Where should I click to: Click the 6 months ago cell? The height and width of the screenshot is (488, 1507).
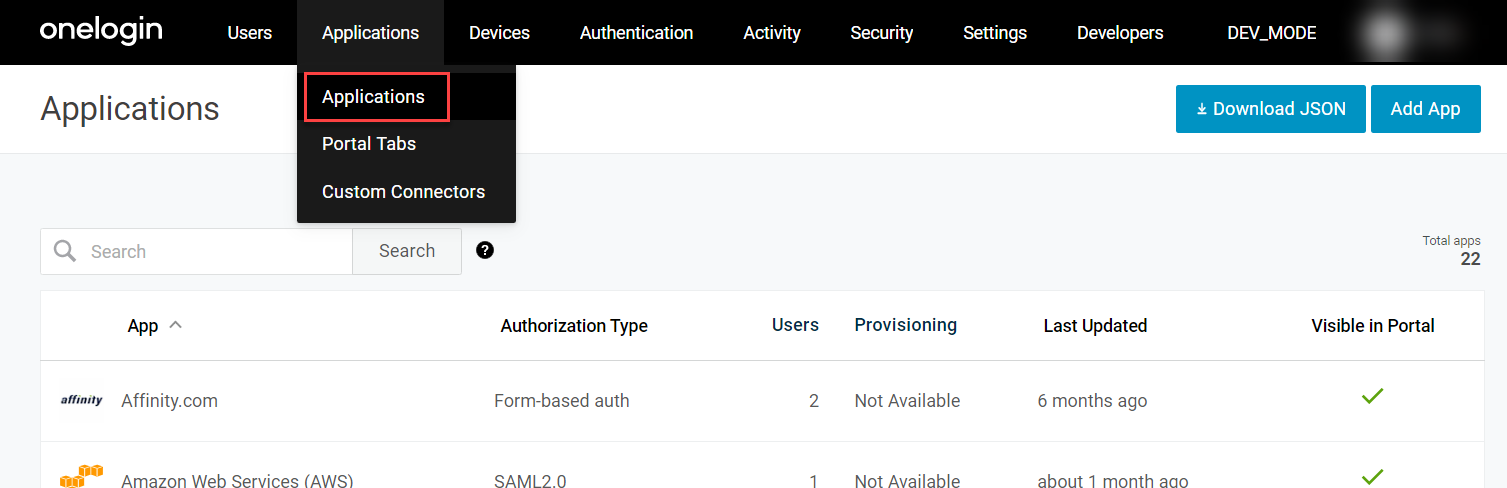tap(1092, 401)
